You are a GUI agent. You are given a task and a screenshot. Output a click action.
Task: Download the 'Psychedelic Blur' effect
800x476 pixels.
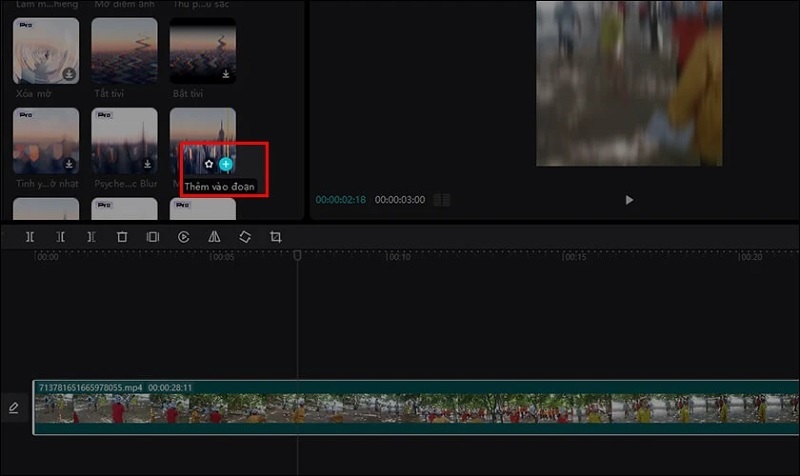(x=148, y=164)
